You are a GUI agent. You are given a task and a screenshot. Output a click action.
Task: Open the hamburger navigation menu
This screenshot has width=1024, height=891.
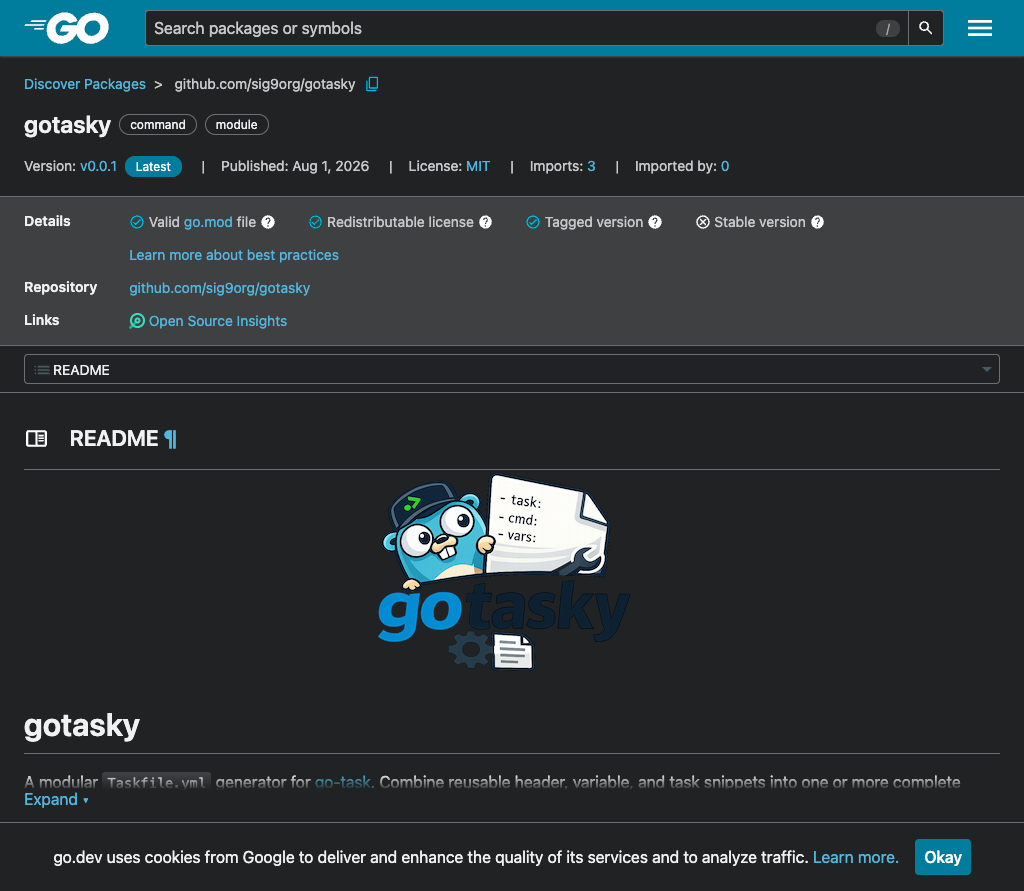(x=980, y=28)
